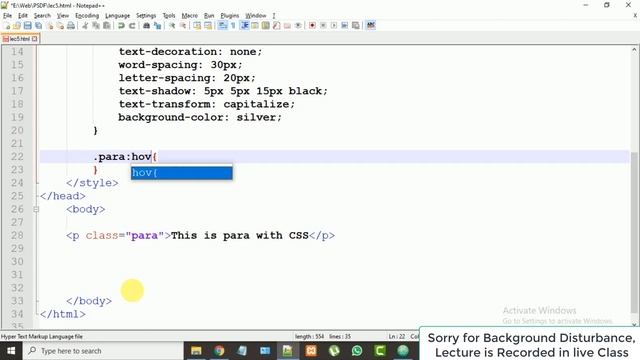Open the Plugins menu
The width and height of the screenshot is (640, 360).
point(230,16)
